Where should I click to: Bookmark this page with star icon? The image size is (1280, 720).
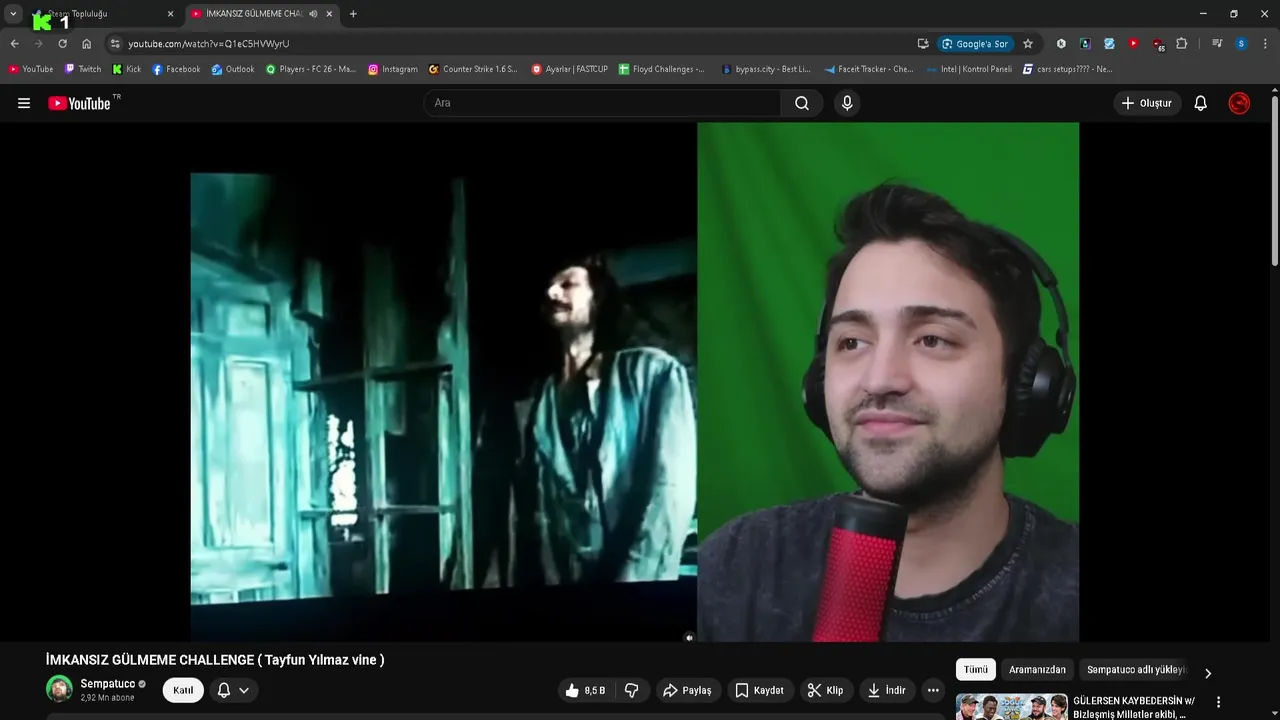coord(1027,44)
